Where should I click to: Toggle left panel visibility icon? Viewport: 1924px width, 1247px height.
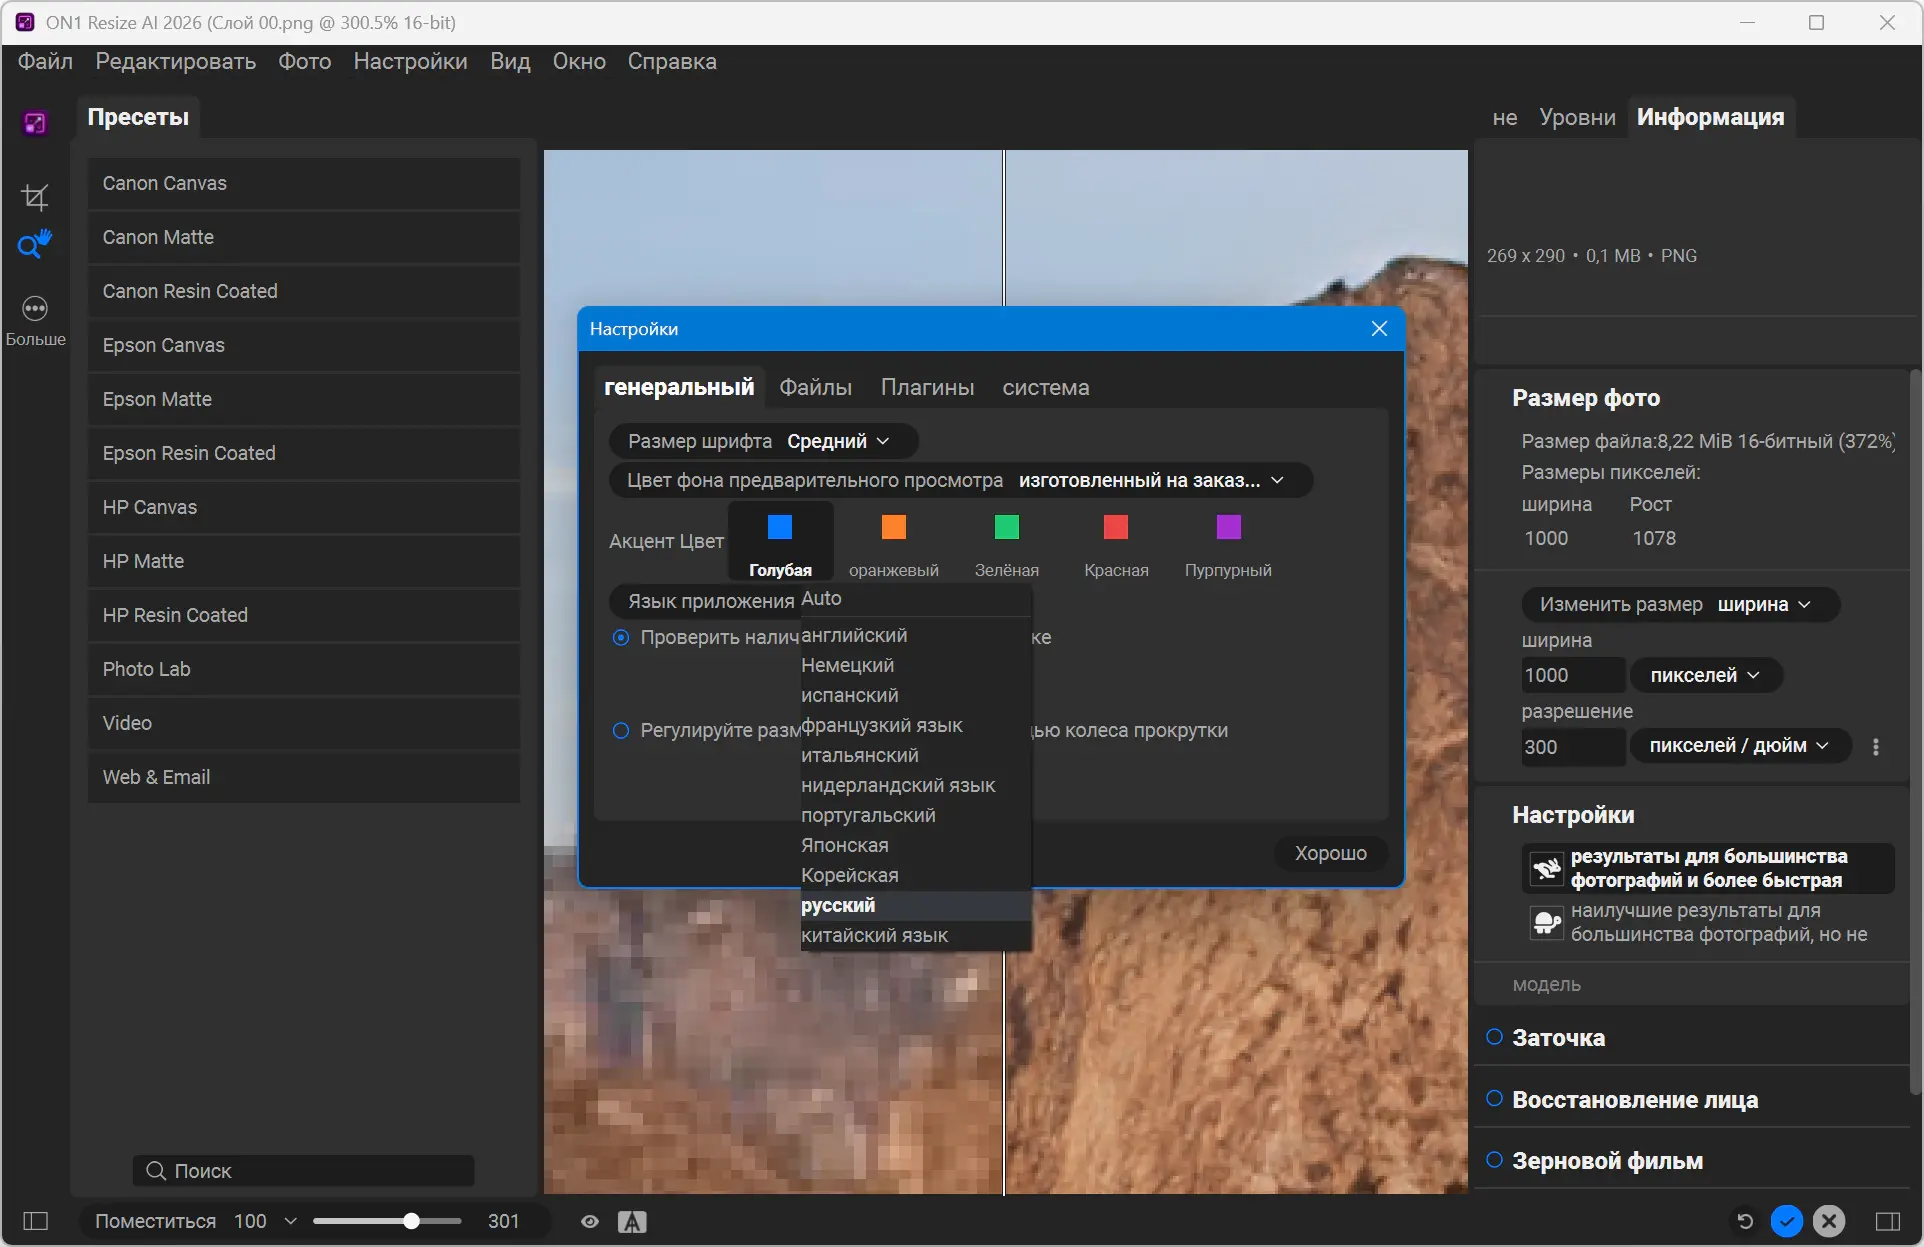coord(36,1221)
